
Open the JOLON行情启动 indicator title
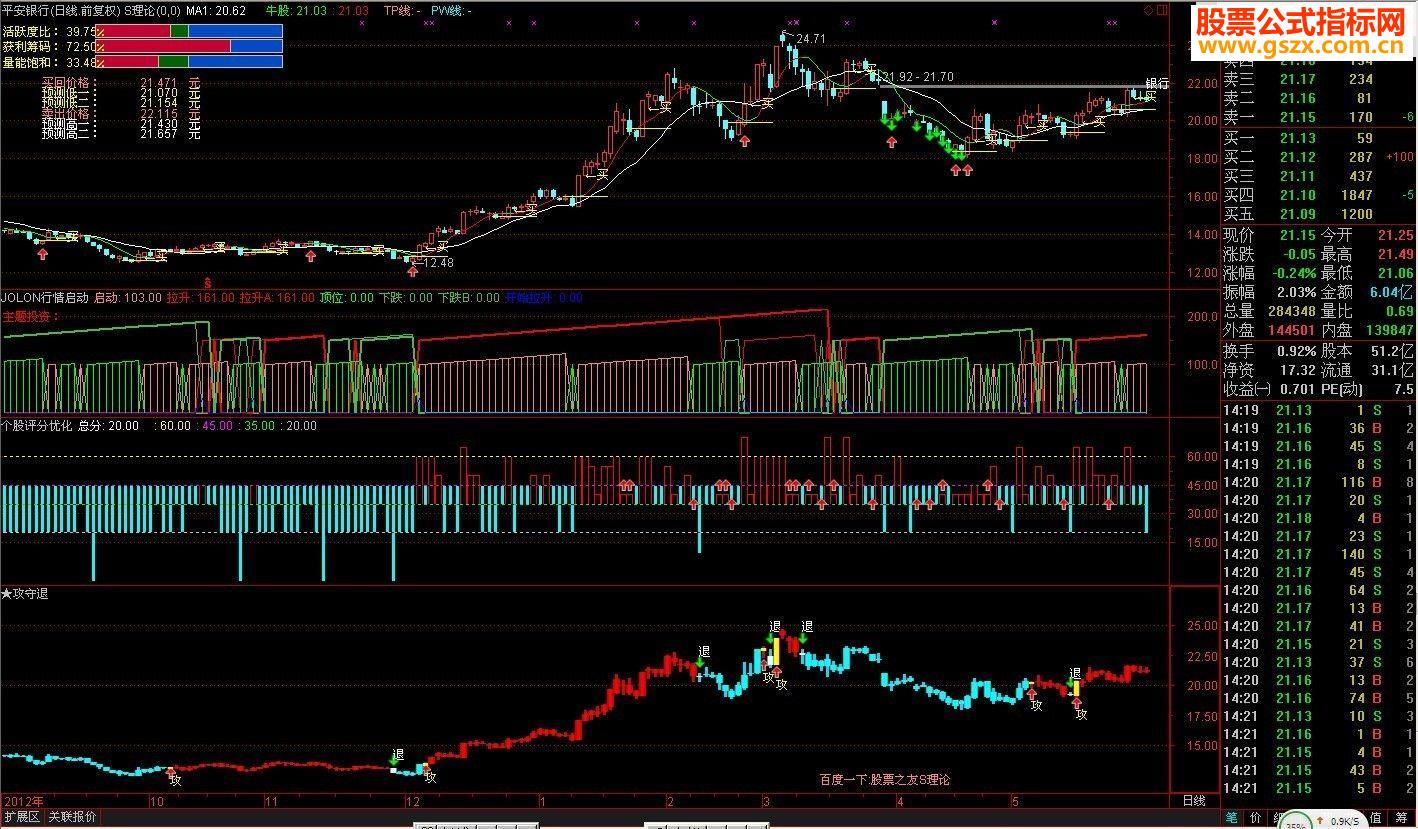[x=45, y=297]
